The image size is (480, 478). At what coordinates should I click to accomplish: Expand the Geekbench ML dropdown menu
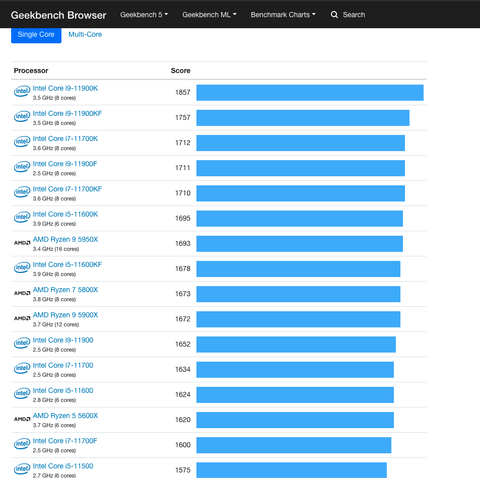pos(209,15)
